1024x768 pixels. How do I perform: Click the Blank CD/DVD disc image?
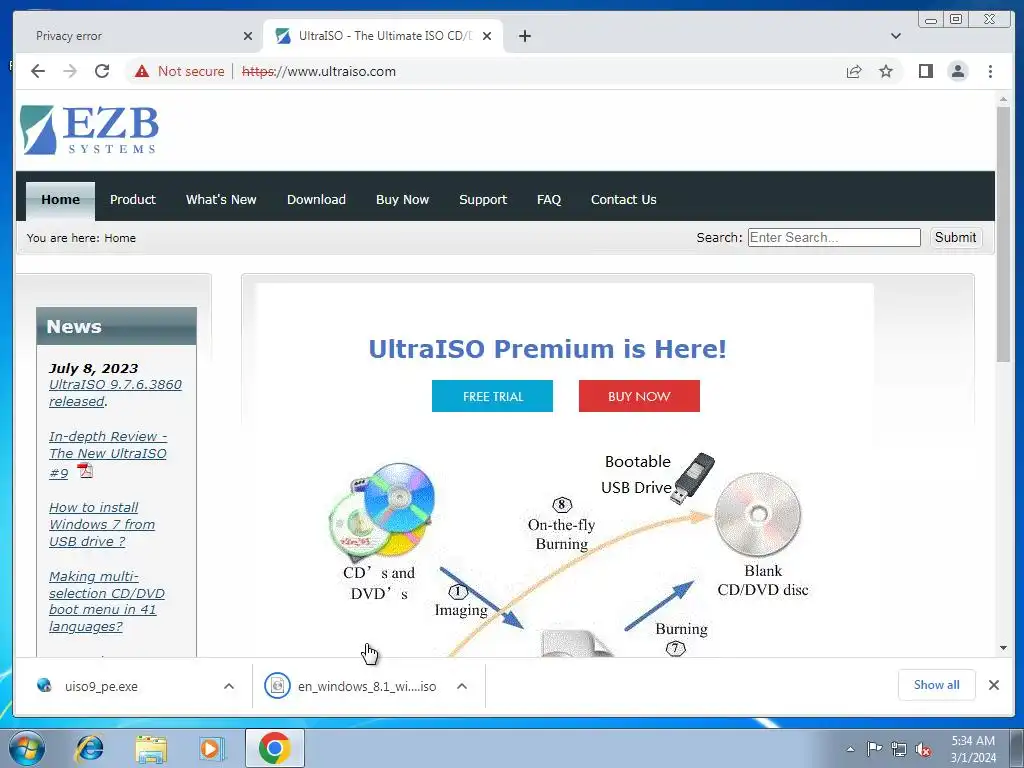pyautogui.click(x=758, y=515)
